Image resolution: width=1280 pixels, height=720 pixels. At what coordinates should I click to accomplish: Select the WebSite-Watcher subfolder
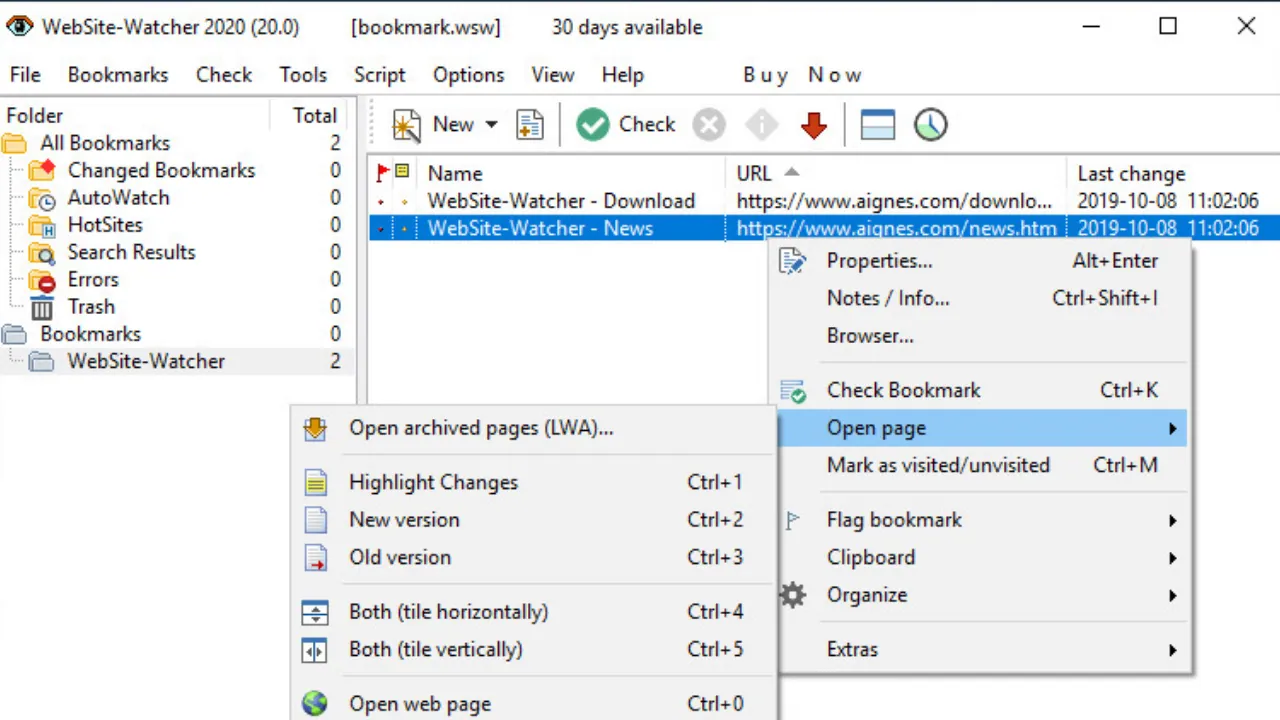[146, 361]
